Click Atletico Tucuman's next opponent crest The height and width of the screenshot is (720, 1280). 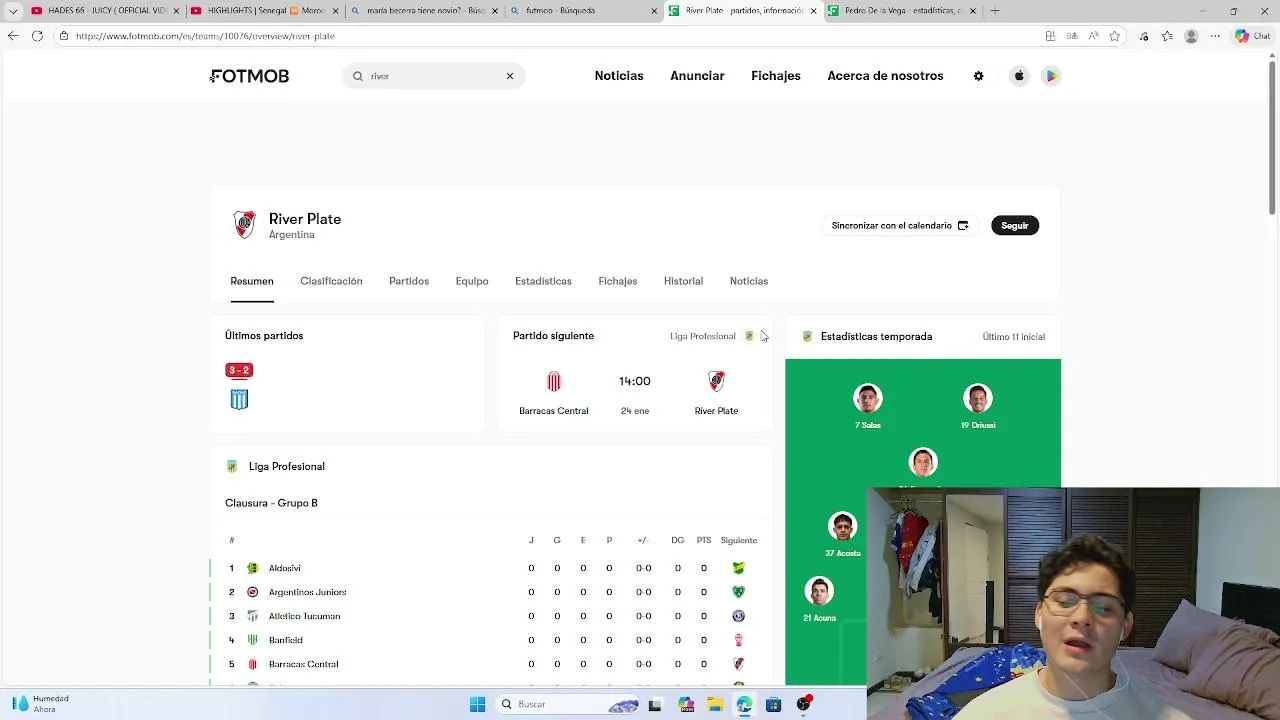click(x=739, y=616)
